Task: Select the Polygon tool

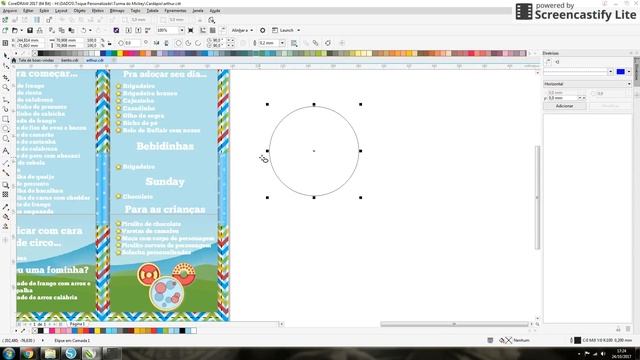Action: click(6, 139)
